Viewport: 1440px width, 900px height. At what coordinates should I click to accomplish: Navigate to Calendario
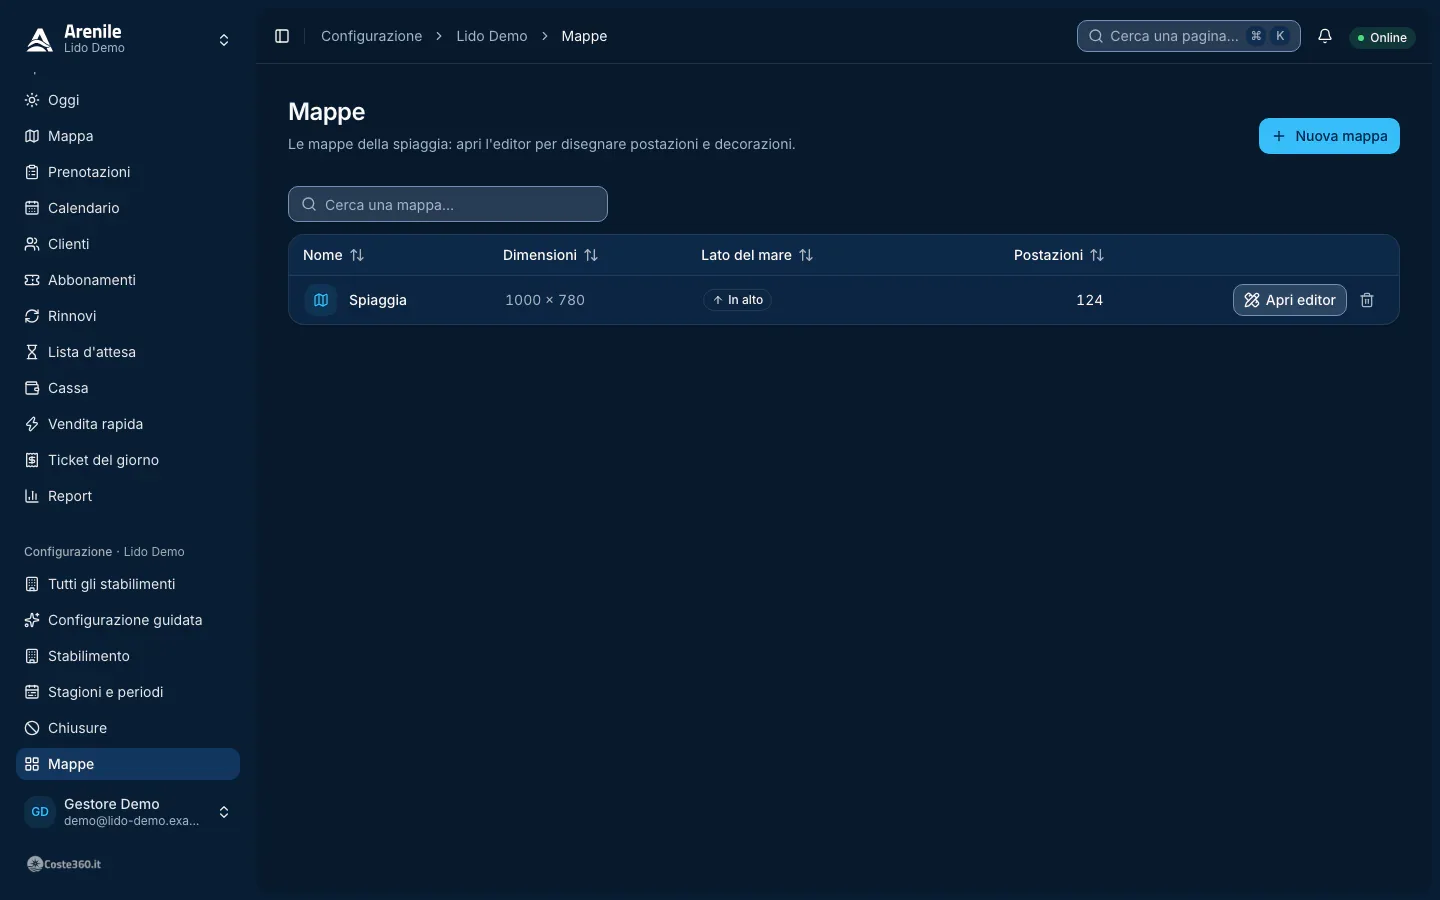[128, 208]
